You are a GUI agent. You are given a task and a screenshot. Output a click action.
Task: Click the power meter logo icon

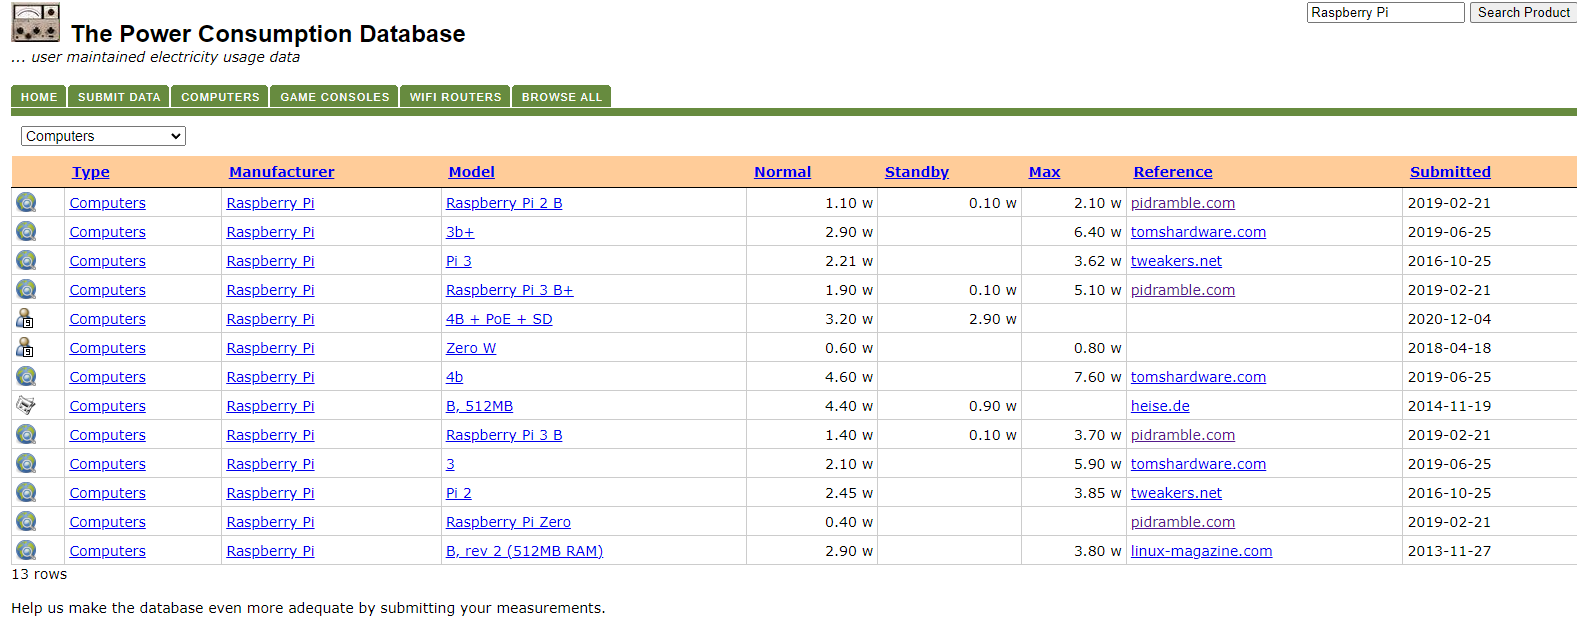point(35,22)
